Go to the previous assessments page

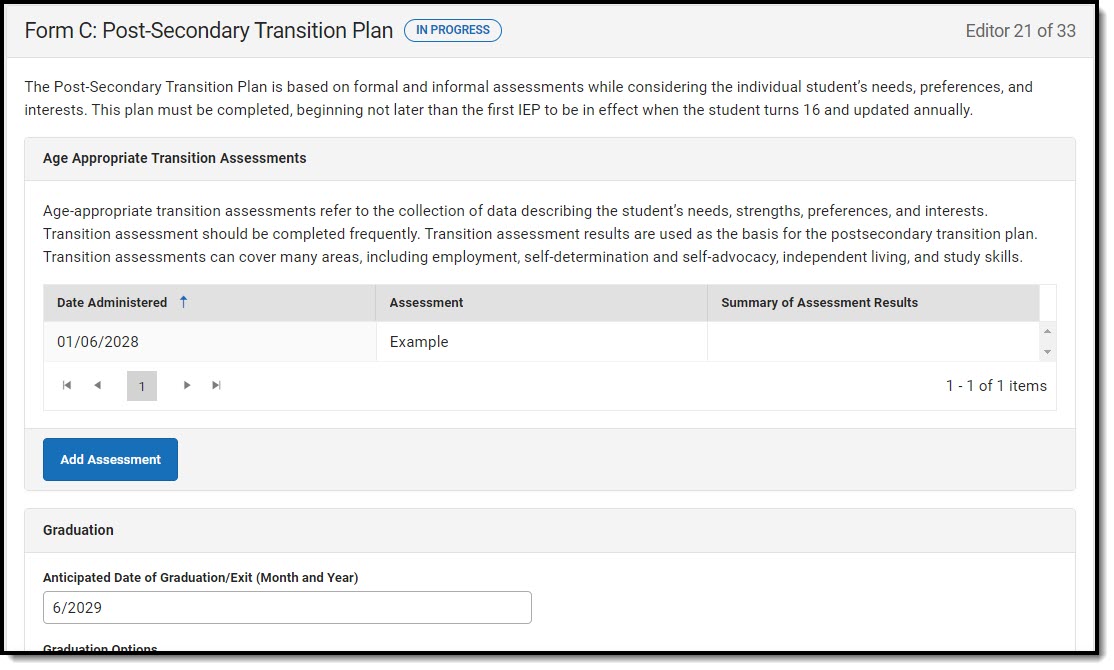tap(97, 386)
